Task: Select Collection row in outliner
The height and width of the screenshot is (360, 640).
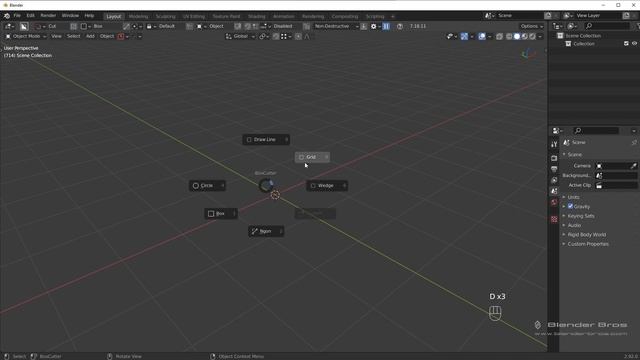Action: pos(584,44)
